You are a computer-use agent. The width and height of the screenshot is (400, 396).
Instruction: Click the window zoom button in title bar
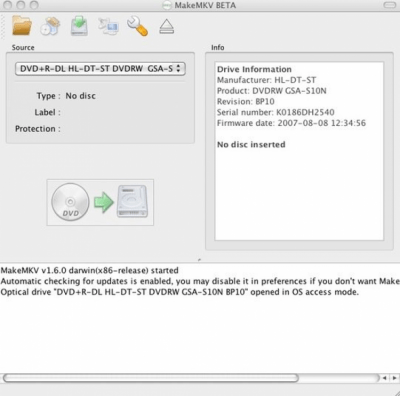34,5
